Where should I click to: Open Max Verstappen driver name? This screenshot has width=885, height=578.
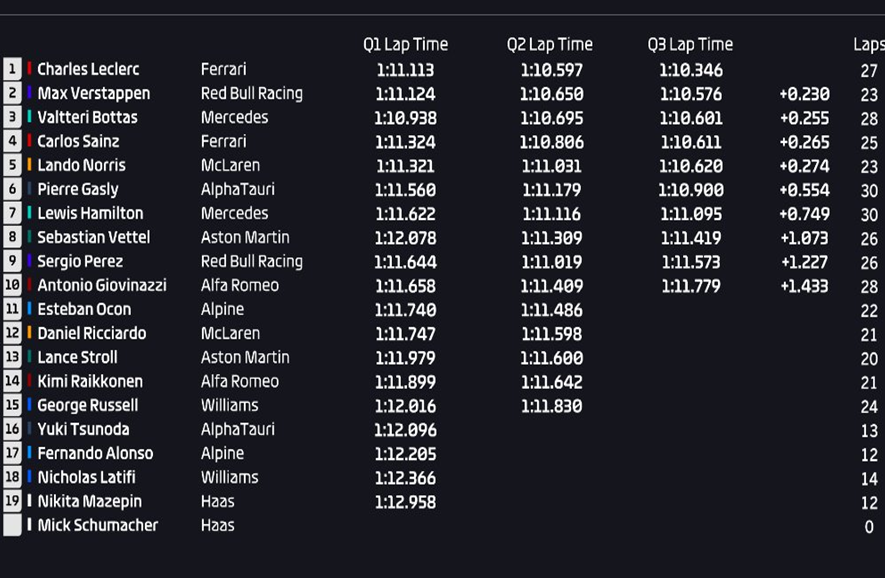tap(94, 93)
